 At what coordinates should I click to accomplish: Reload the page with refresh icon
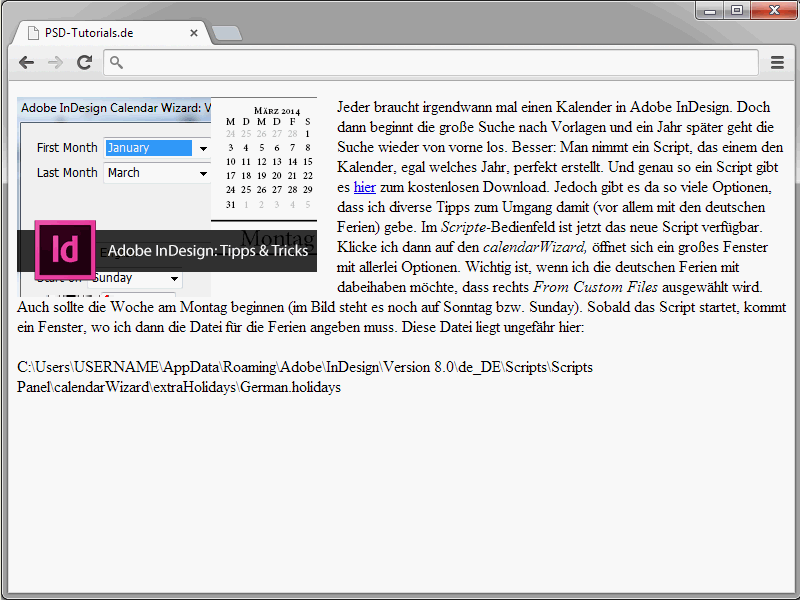coord(84,62)
